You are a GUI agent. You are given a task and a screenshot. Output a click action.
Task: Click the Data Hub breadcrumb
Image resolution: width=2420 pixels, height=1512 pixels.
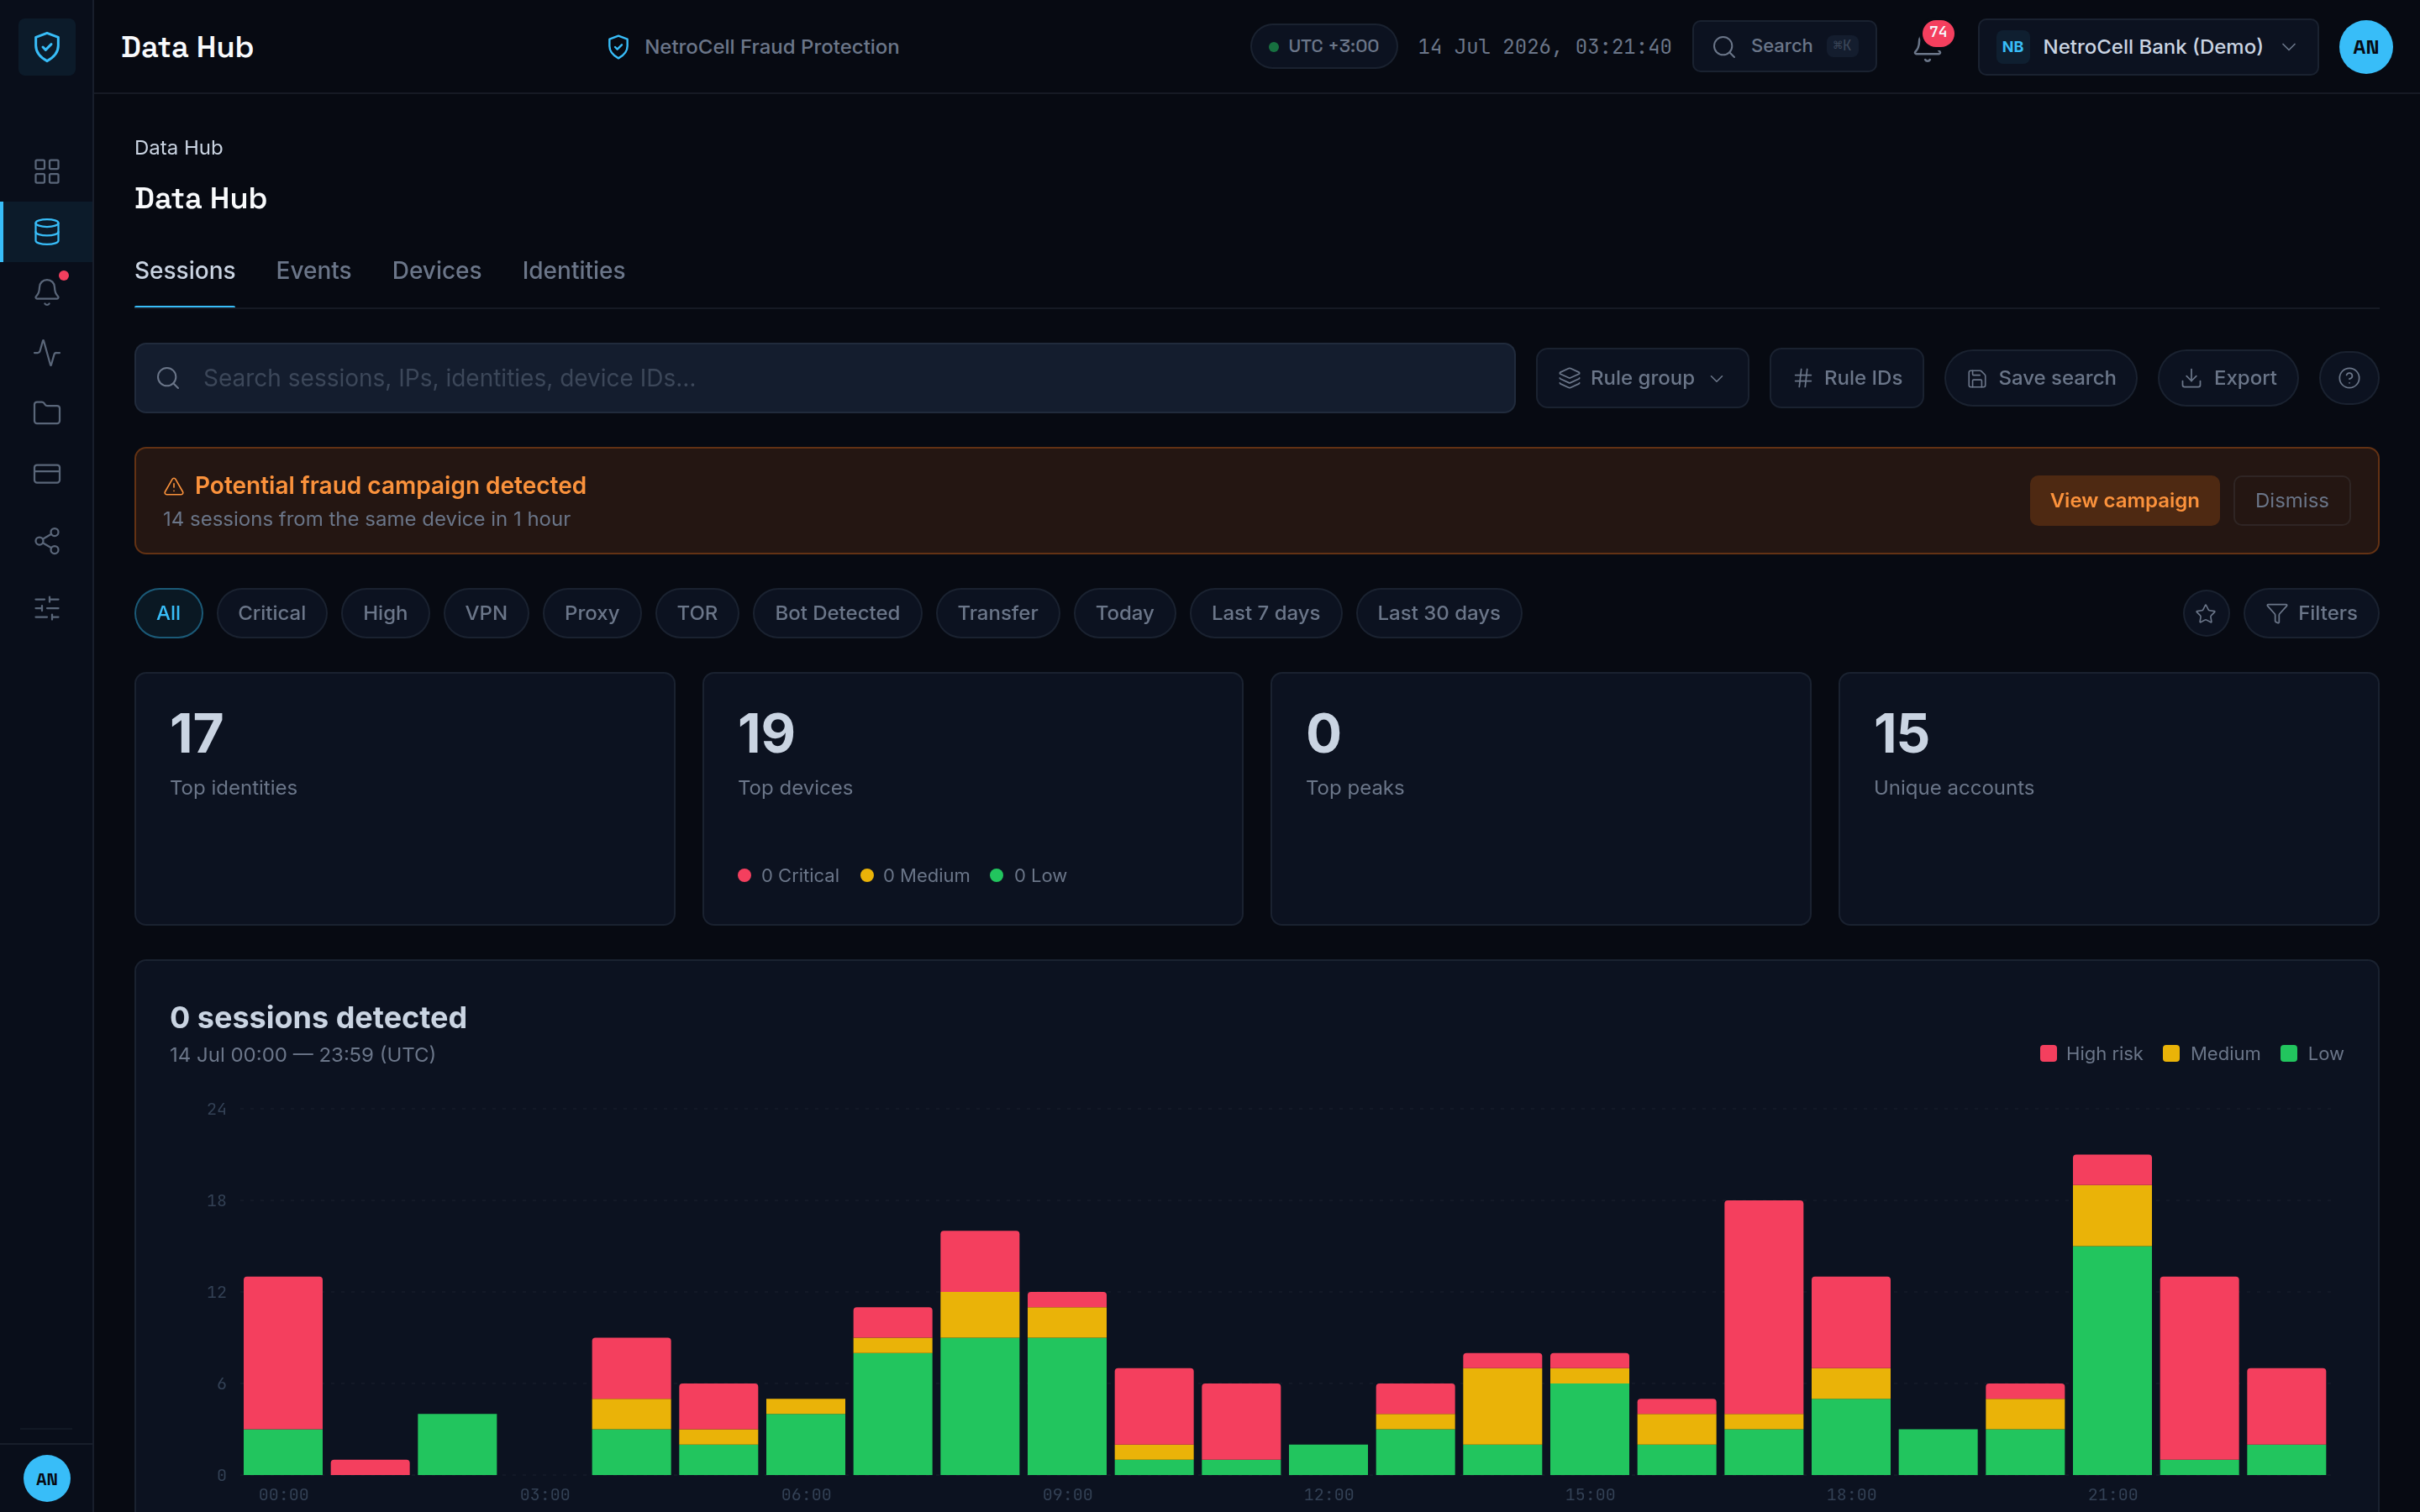[x=178, y=148]
